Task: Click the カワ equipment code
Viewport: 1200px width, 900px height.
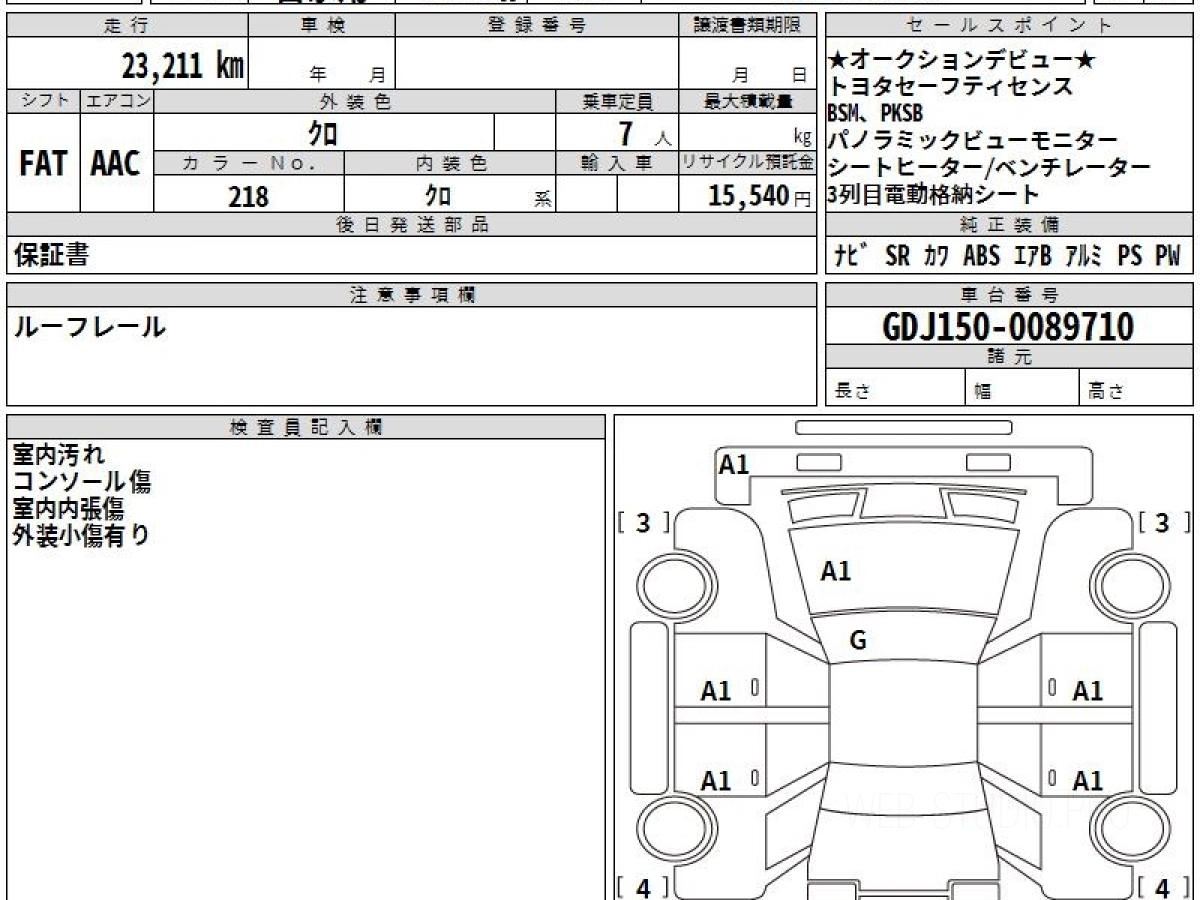Action: (937, 256)
